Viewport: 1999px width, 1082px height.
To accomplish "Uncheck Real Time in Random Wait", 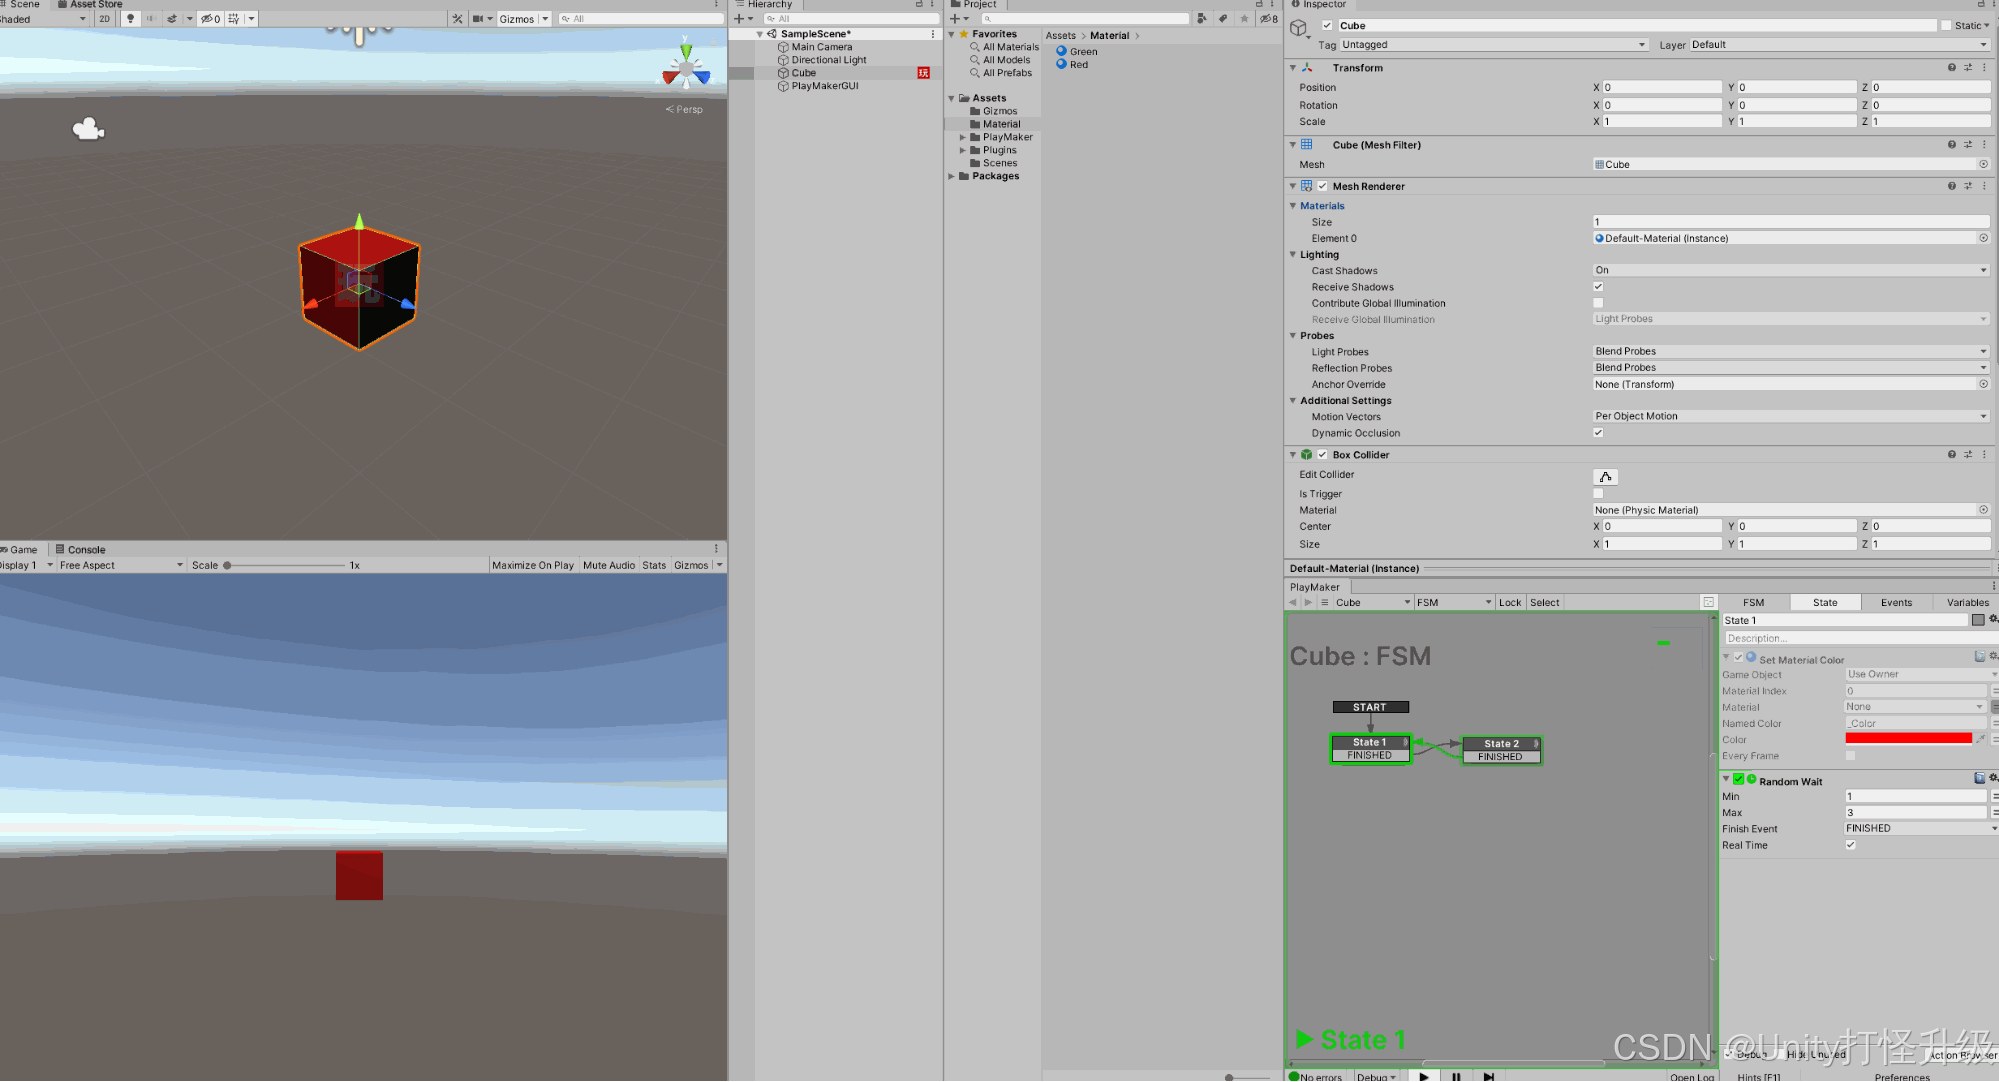I will pos(1850,845).
